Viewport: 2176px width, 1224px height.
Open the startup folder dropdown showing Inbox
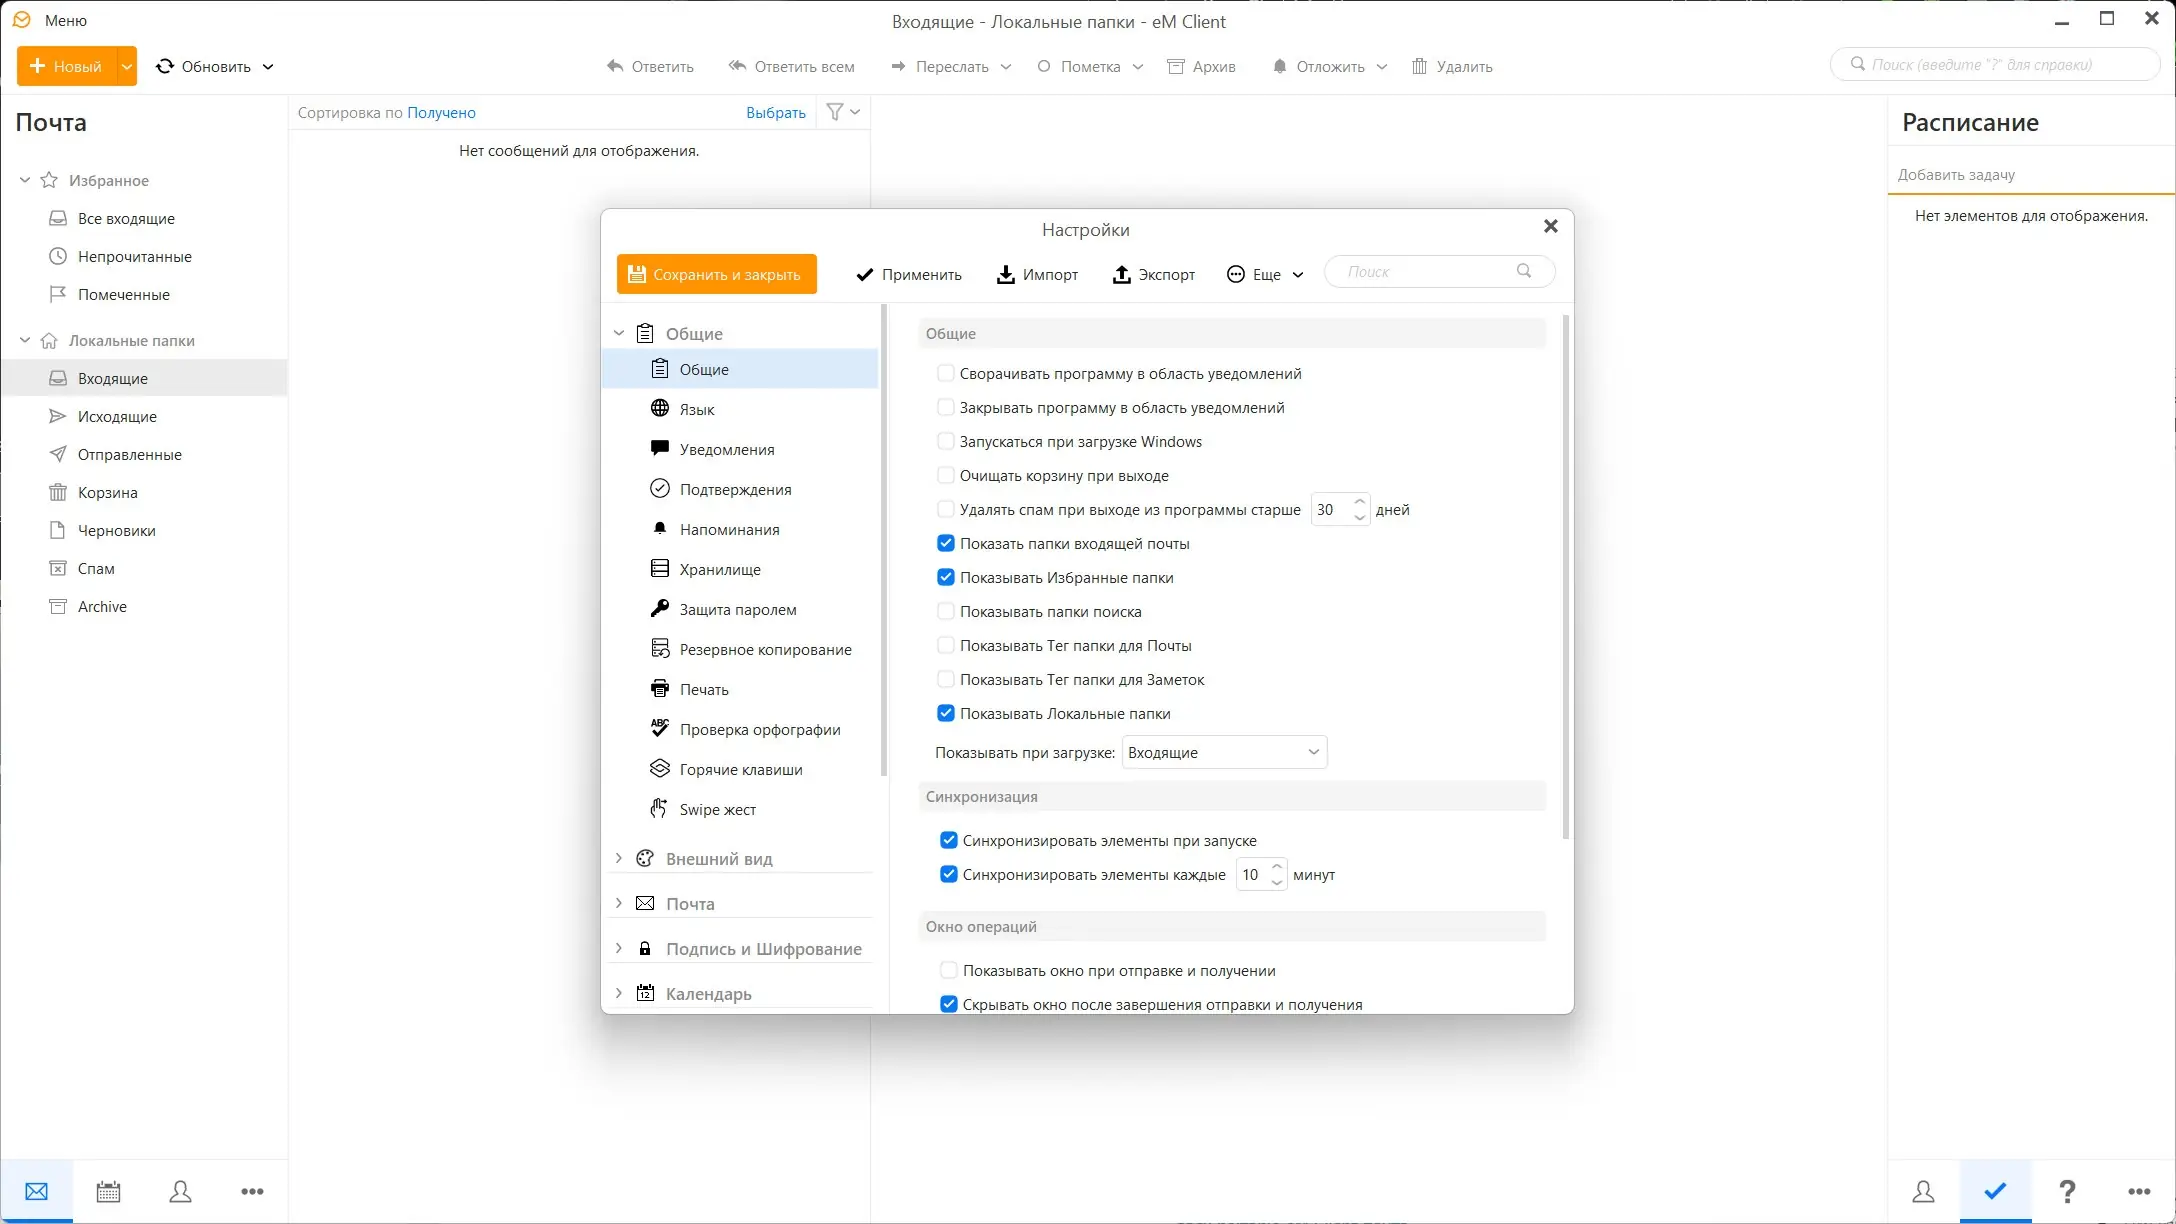[1224, 752]
